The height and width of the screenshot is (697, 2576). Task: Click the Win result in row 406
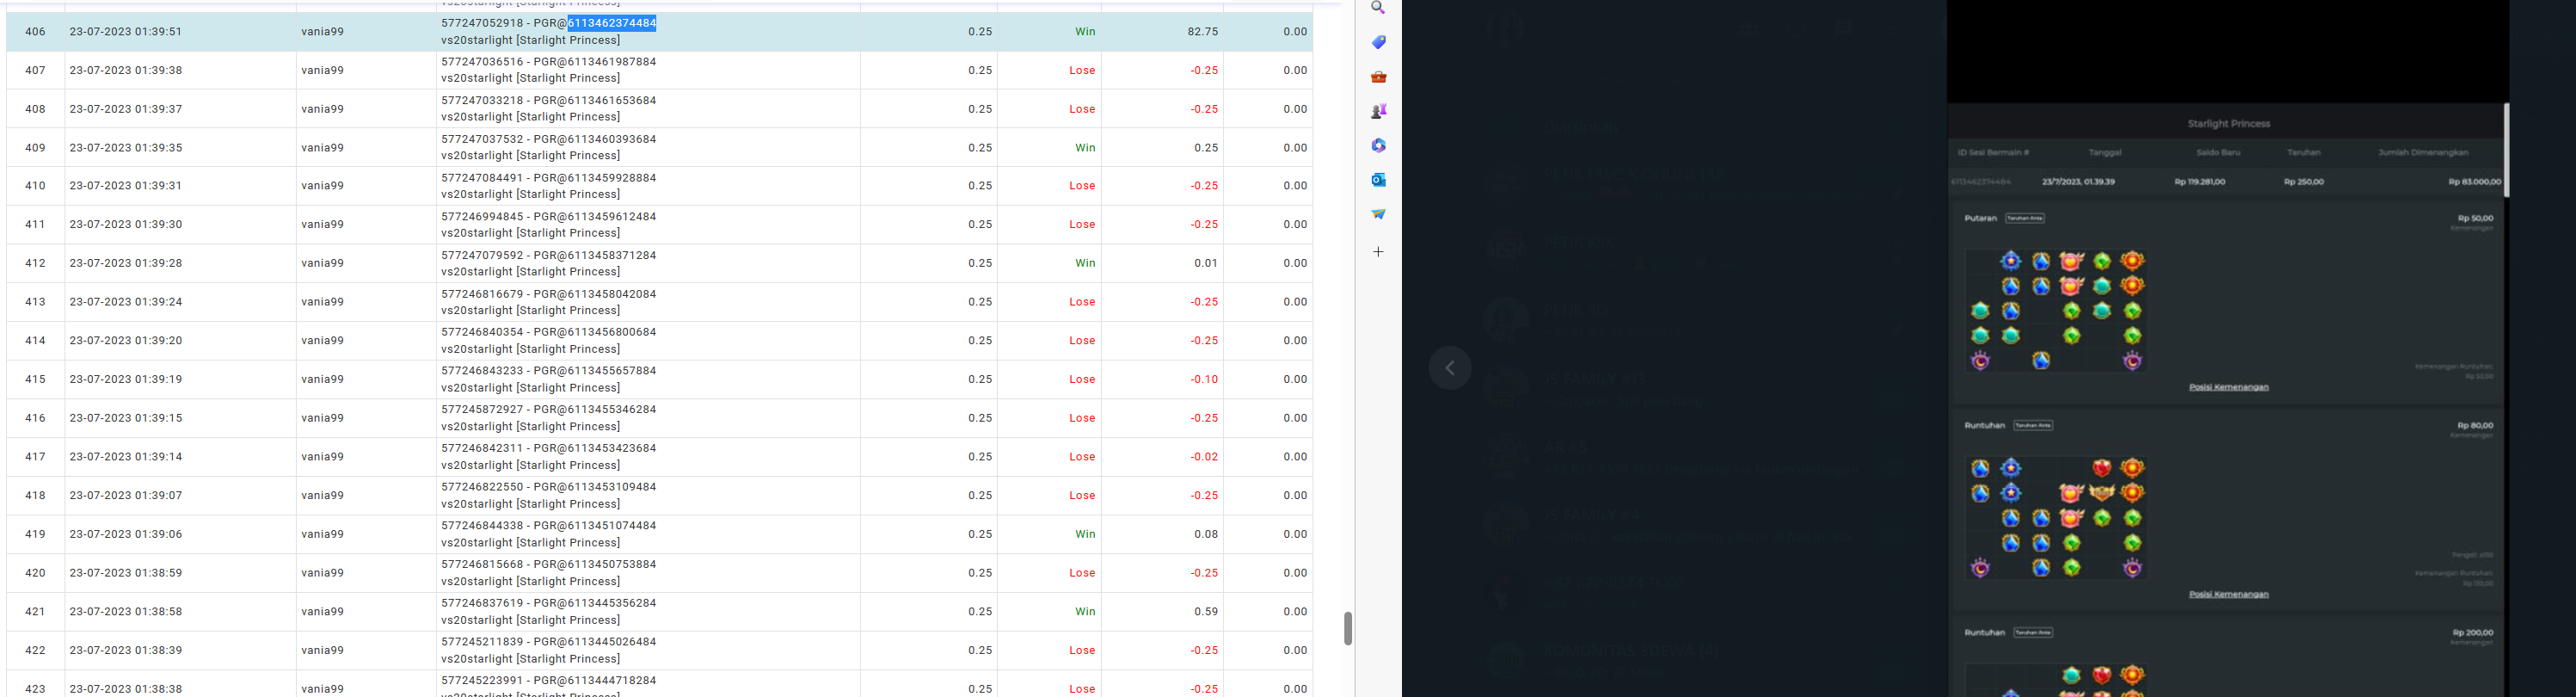pos(1085,32)
